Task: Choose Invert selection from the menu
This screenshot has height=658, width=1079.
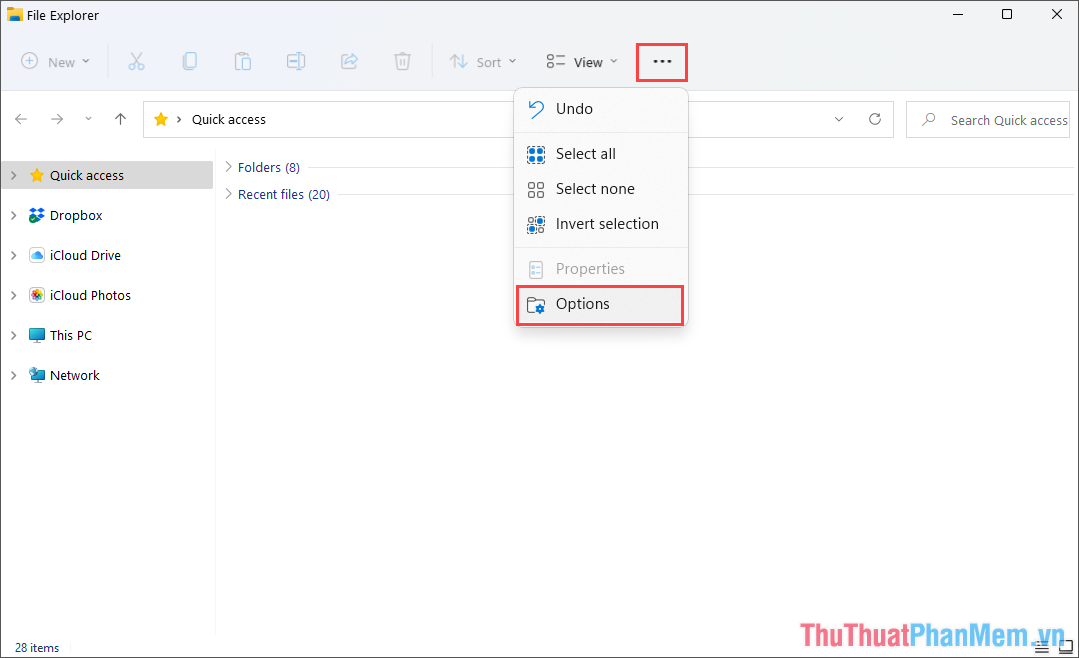Action: [x=606, y=224]
